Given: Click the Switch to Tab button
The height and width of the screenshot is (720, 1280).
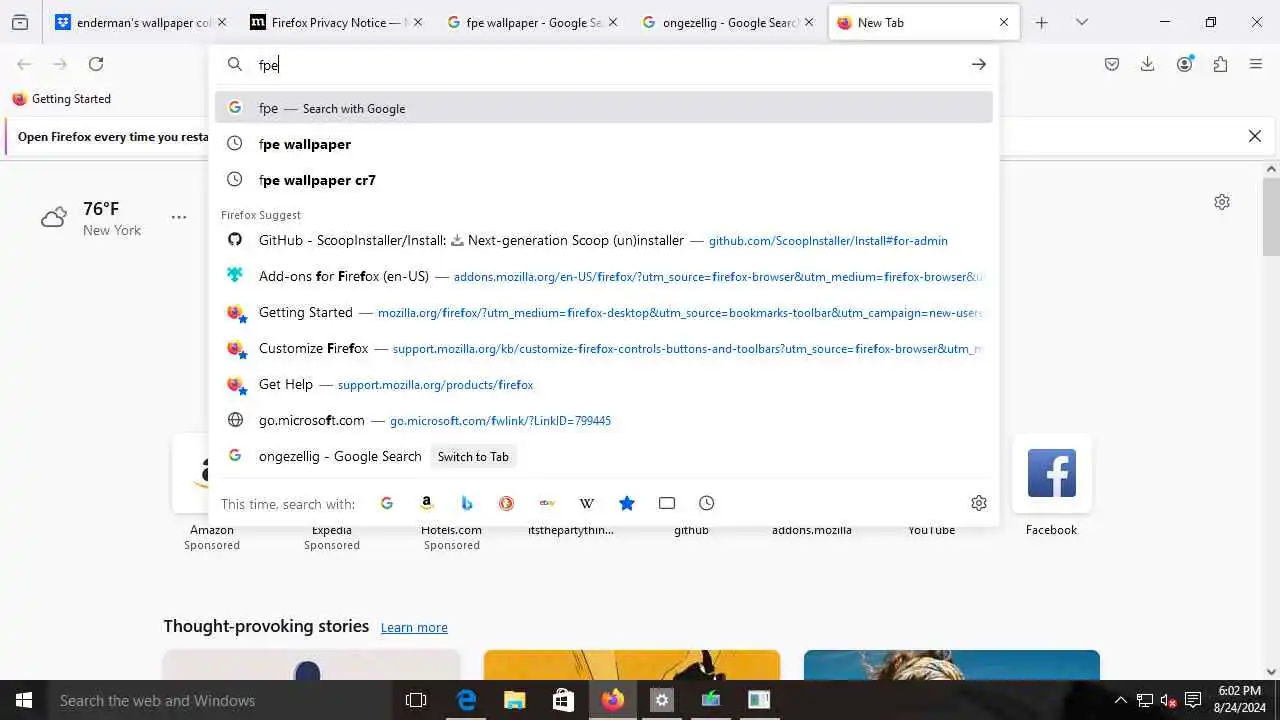Looking at the screenshot, I should 473,456.
